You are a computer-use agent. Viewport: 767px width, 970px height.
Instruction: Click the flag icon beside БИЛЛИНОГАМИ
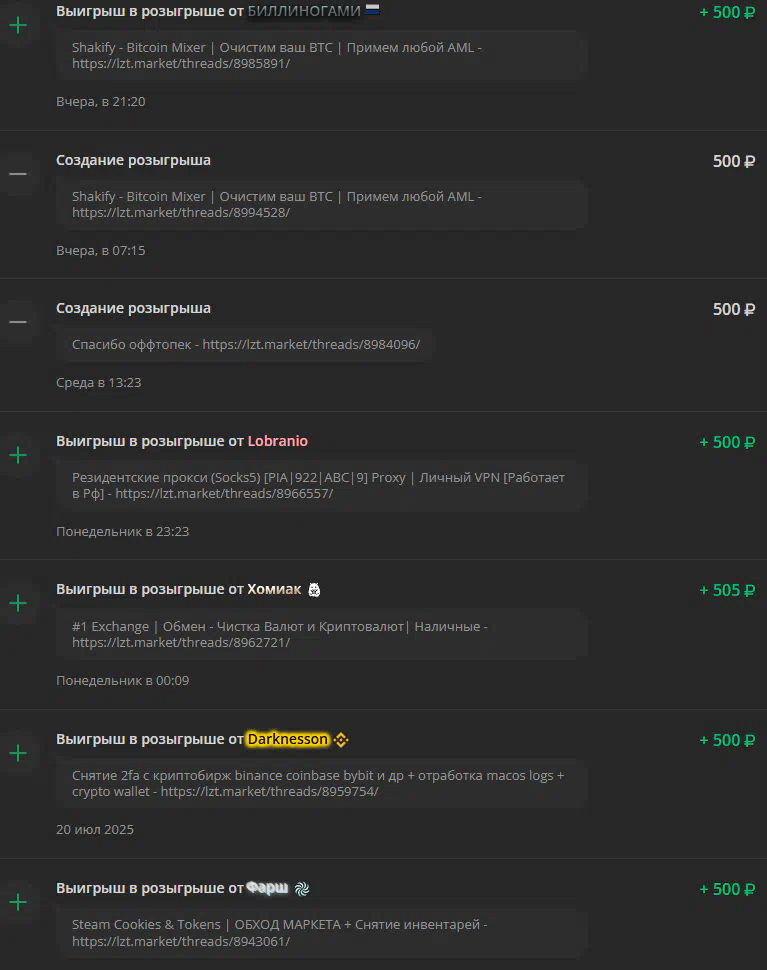372,9
